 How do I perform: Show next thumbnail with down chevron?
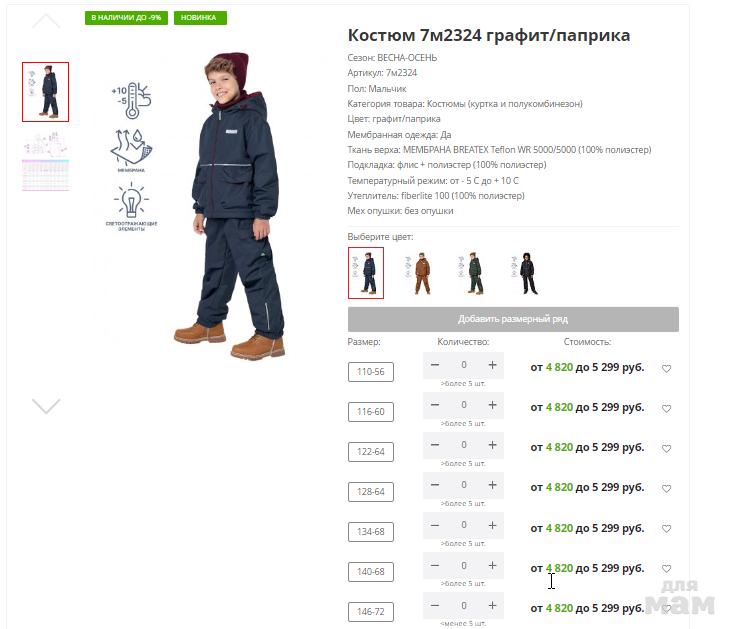tap(46, 406)
